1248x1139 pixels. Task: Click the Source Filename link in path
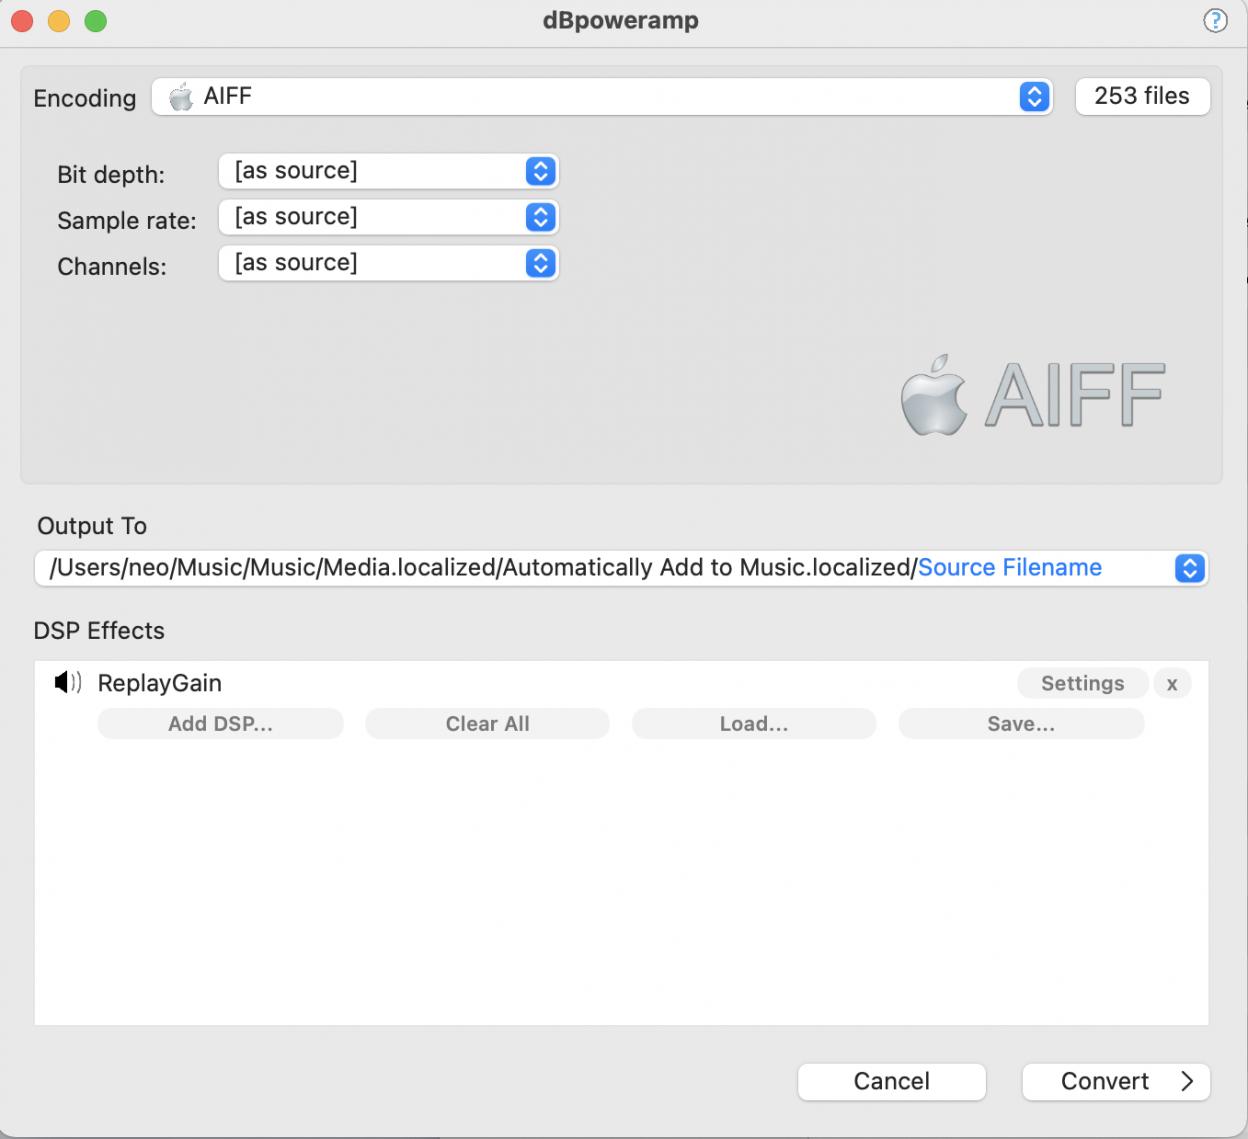[1009, 568]
